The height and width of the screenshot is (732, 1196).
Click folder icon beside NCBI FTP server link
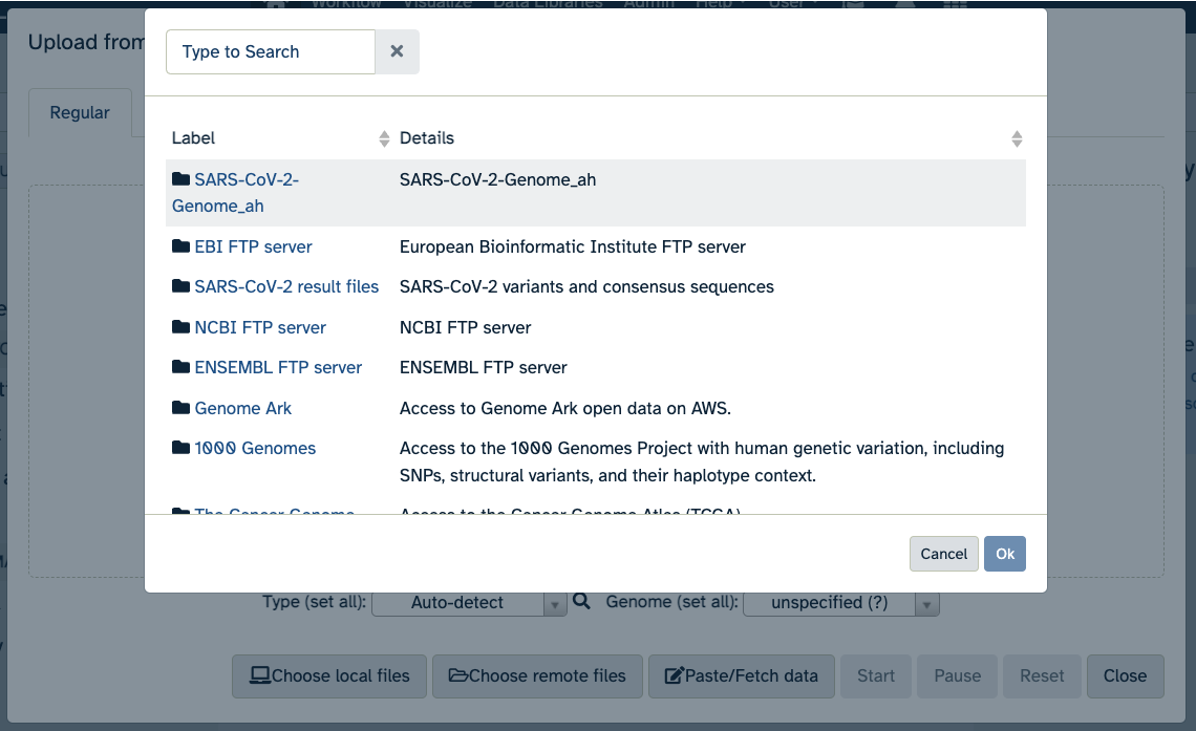(x=181, y=327)
